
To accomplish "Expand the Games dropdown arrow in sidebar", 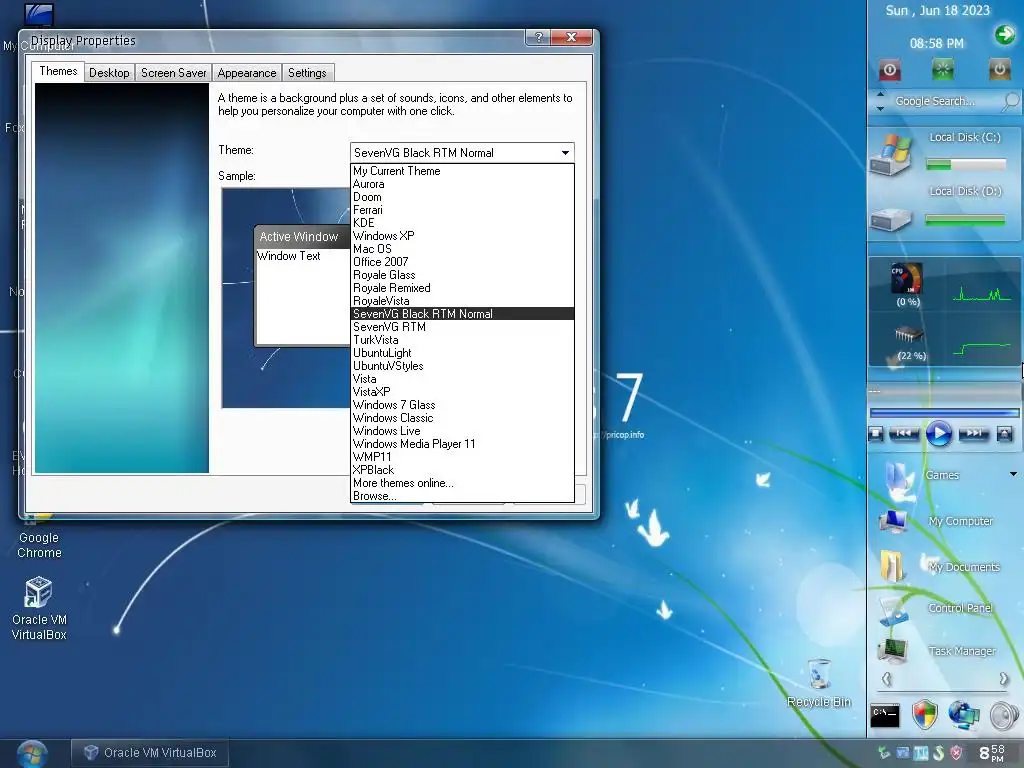I will click(1013, 474).
